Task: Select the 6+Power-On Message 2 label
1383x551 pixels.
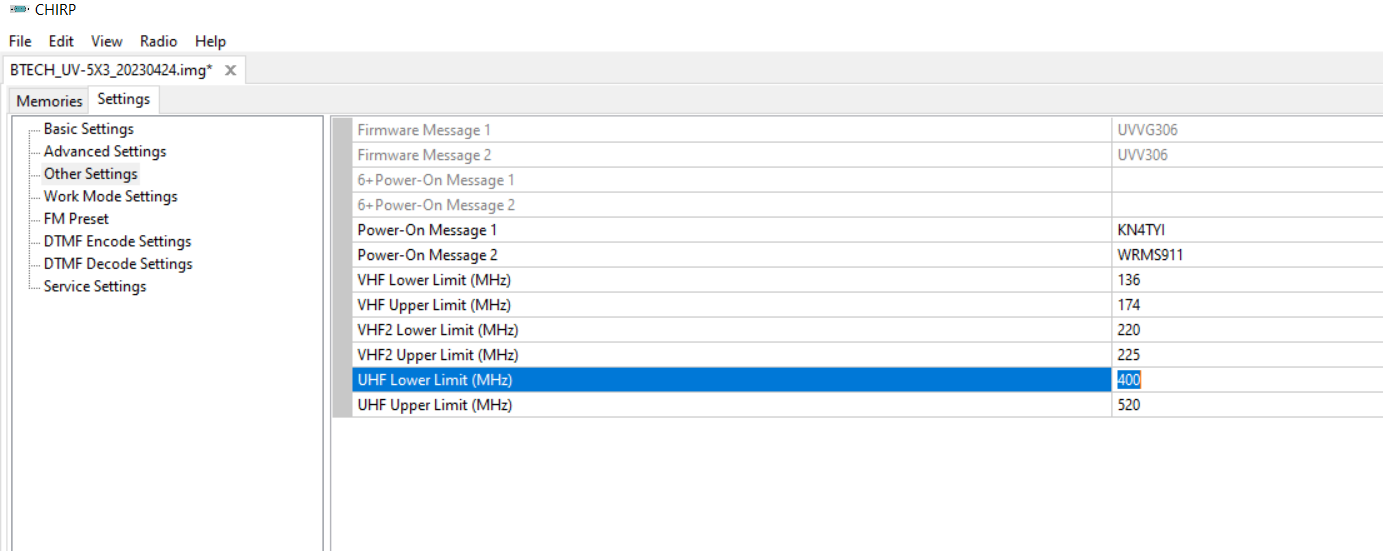Action: (x=436, y=205)
